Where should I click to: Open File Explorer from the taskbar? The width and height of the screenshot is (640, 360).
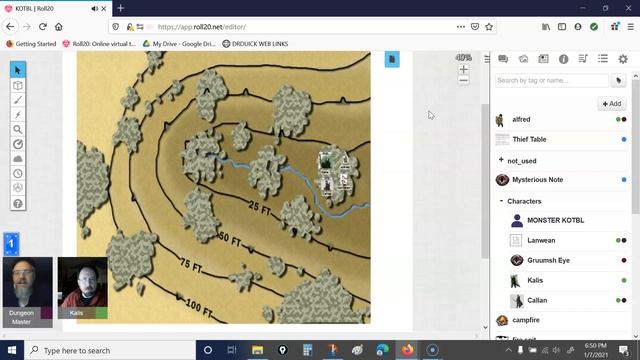point(258,350)
